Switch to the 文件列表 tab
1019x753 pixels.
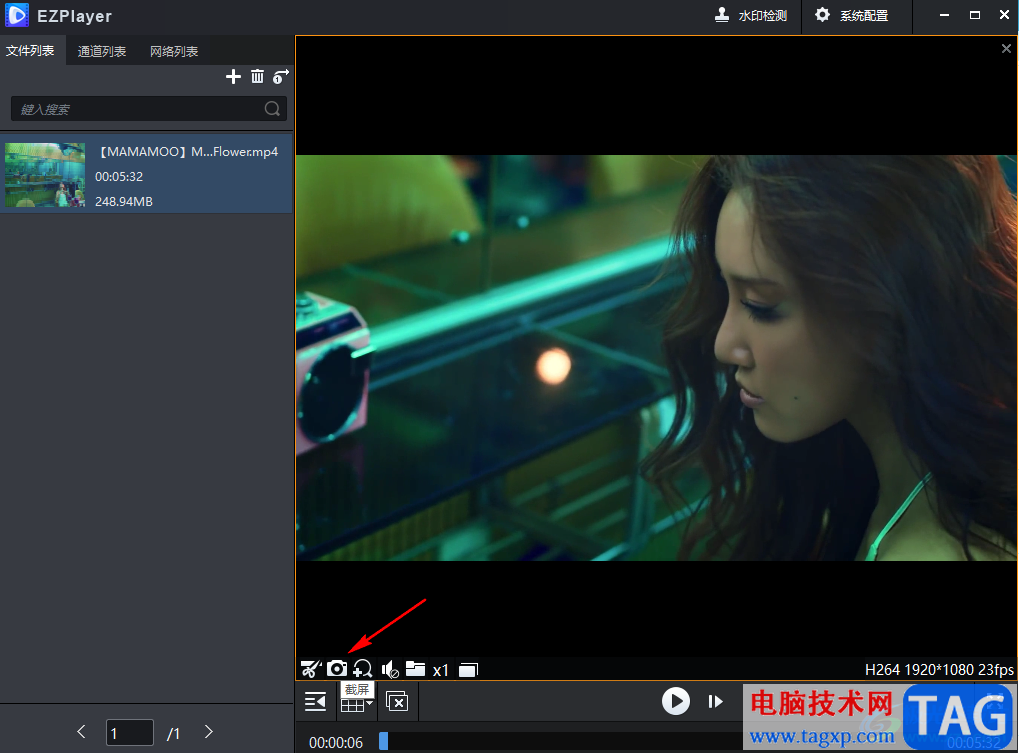pos(30,51)
